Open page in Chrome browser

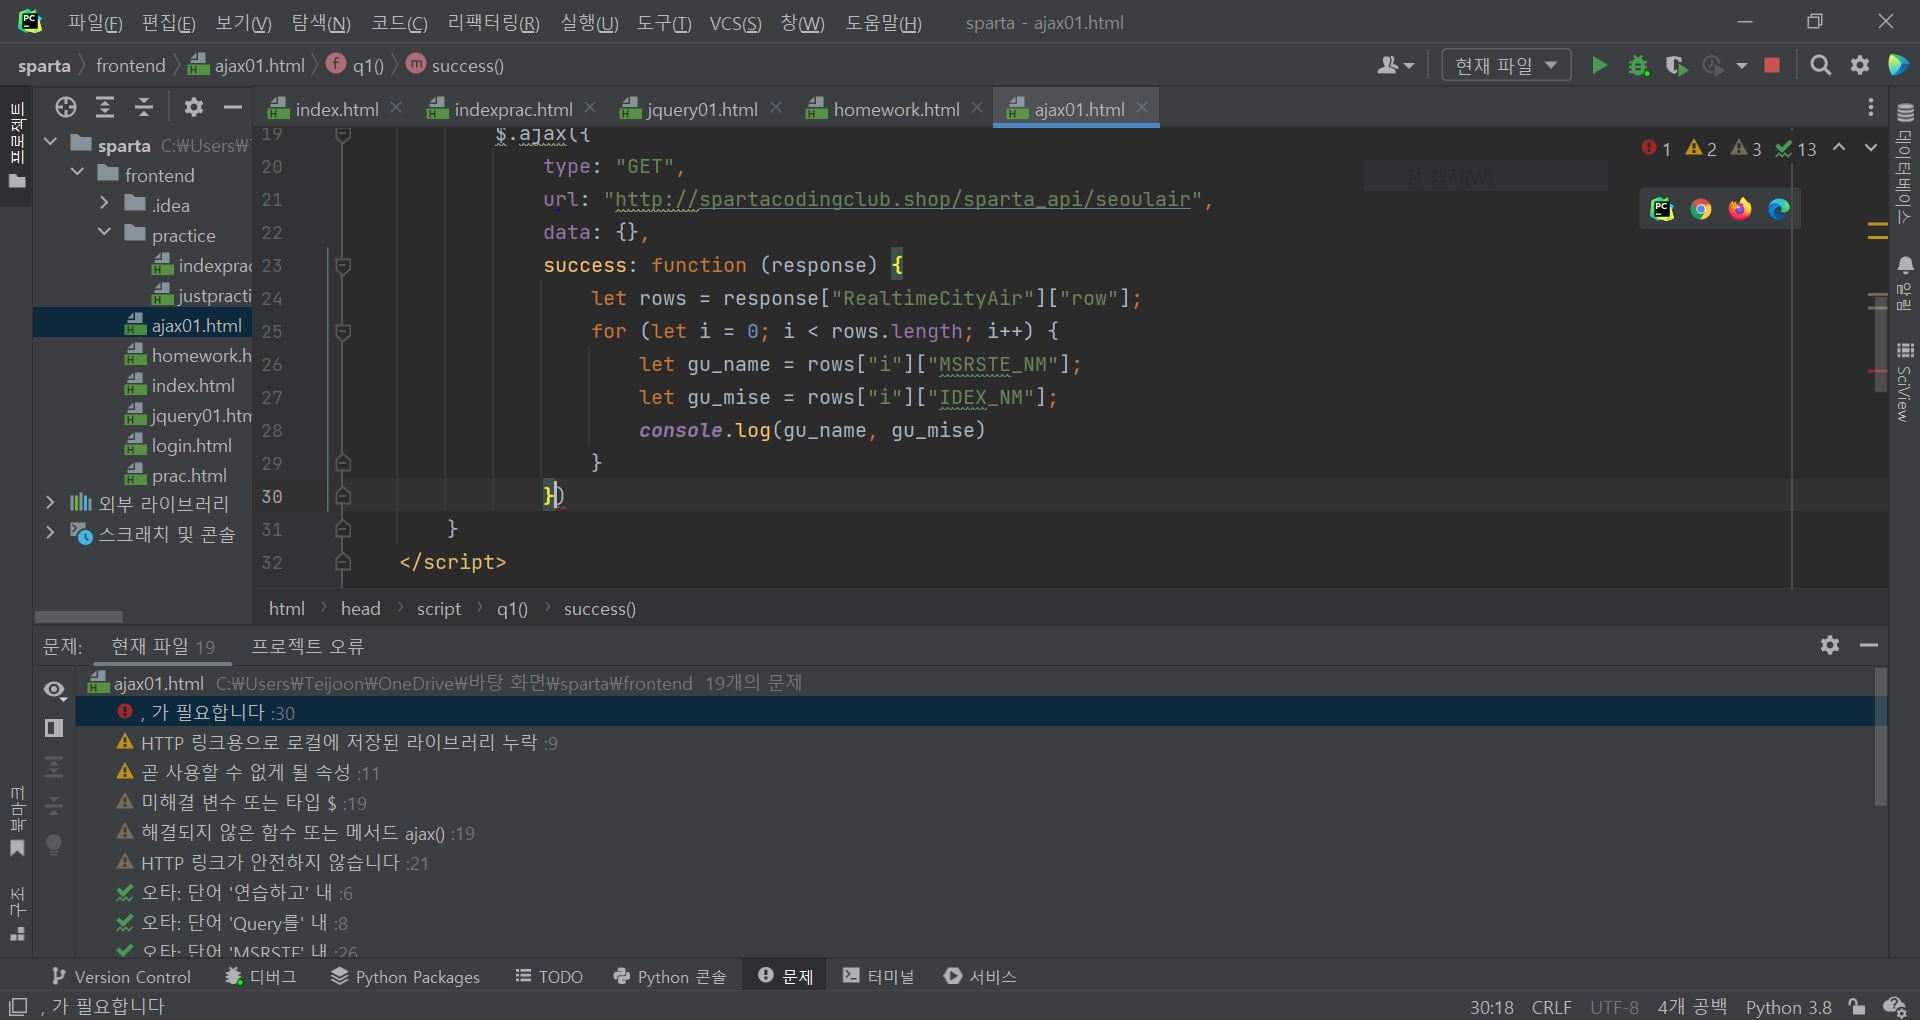[x=1701, y=209]
